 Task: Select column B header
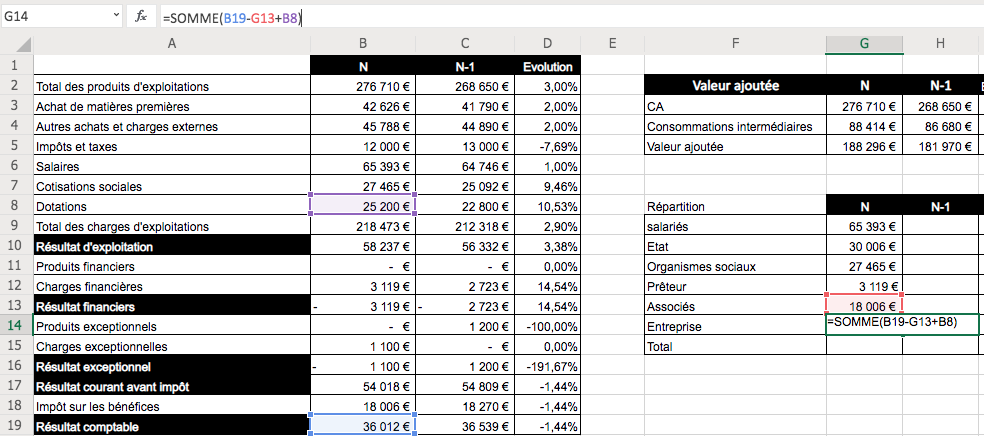click(363, 43)
